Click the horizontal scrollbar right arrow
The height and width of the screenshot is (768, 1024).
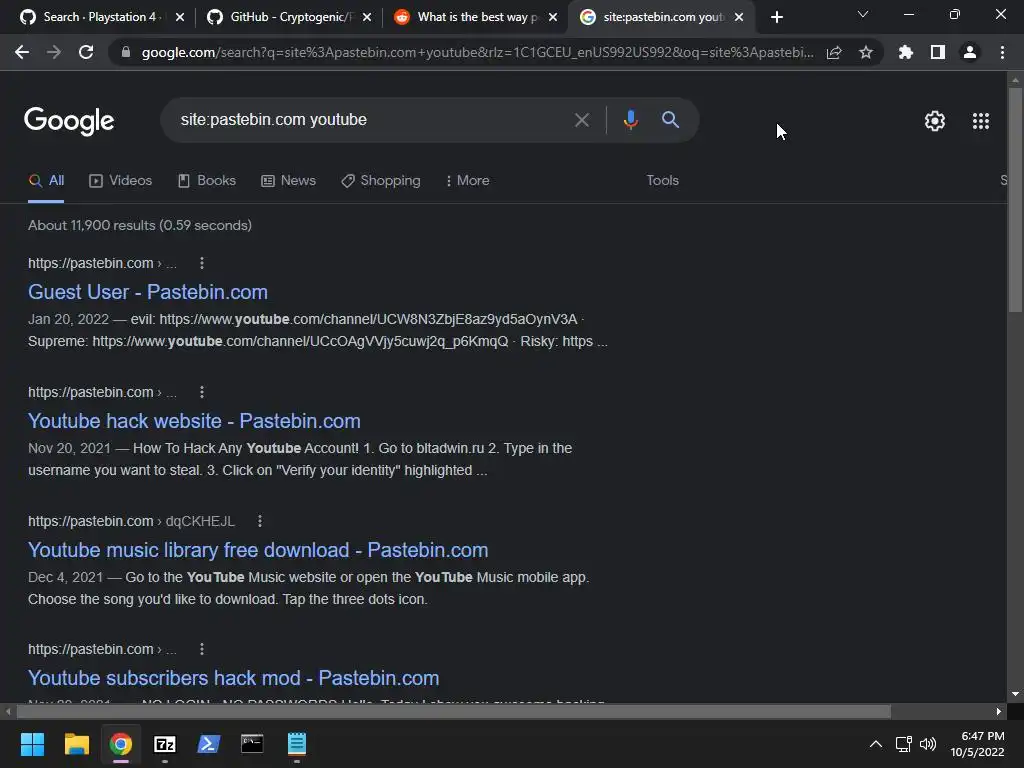pyautogui.click(x=999, y=711)
